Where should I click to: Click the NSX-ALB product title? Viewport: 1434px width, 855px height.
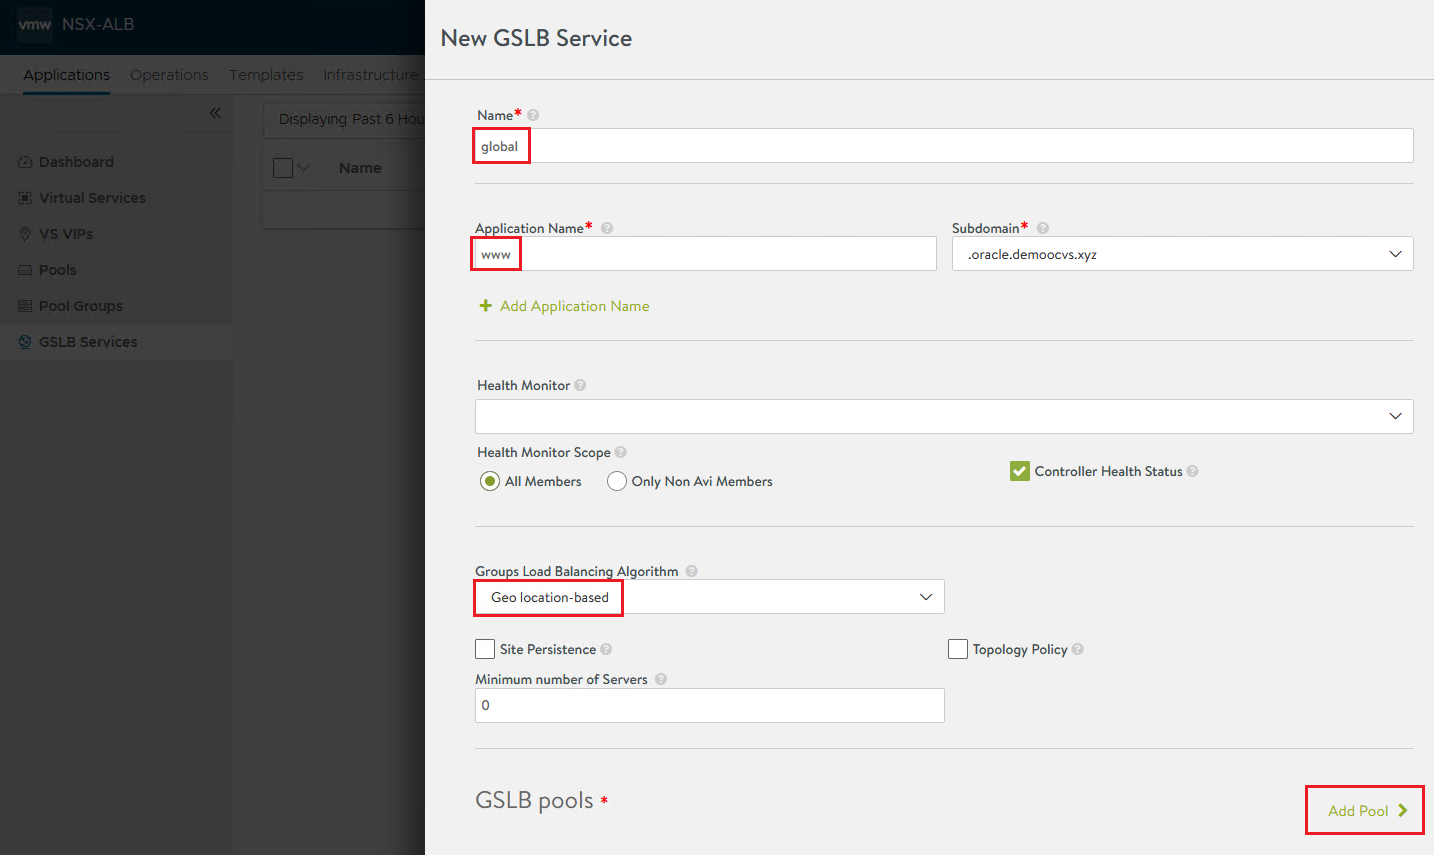click(x=98, y=24)
